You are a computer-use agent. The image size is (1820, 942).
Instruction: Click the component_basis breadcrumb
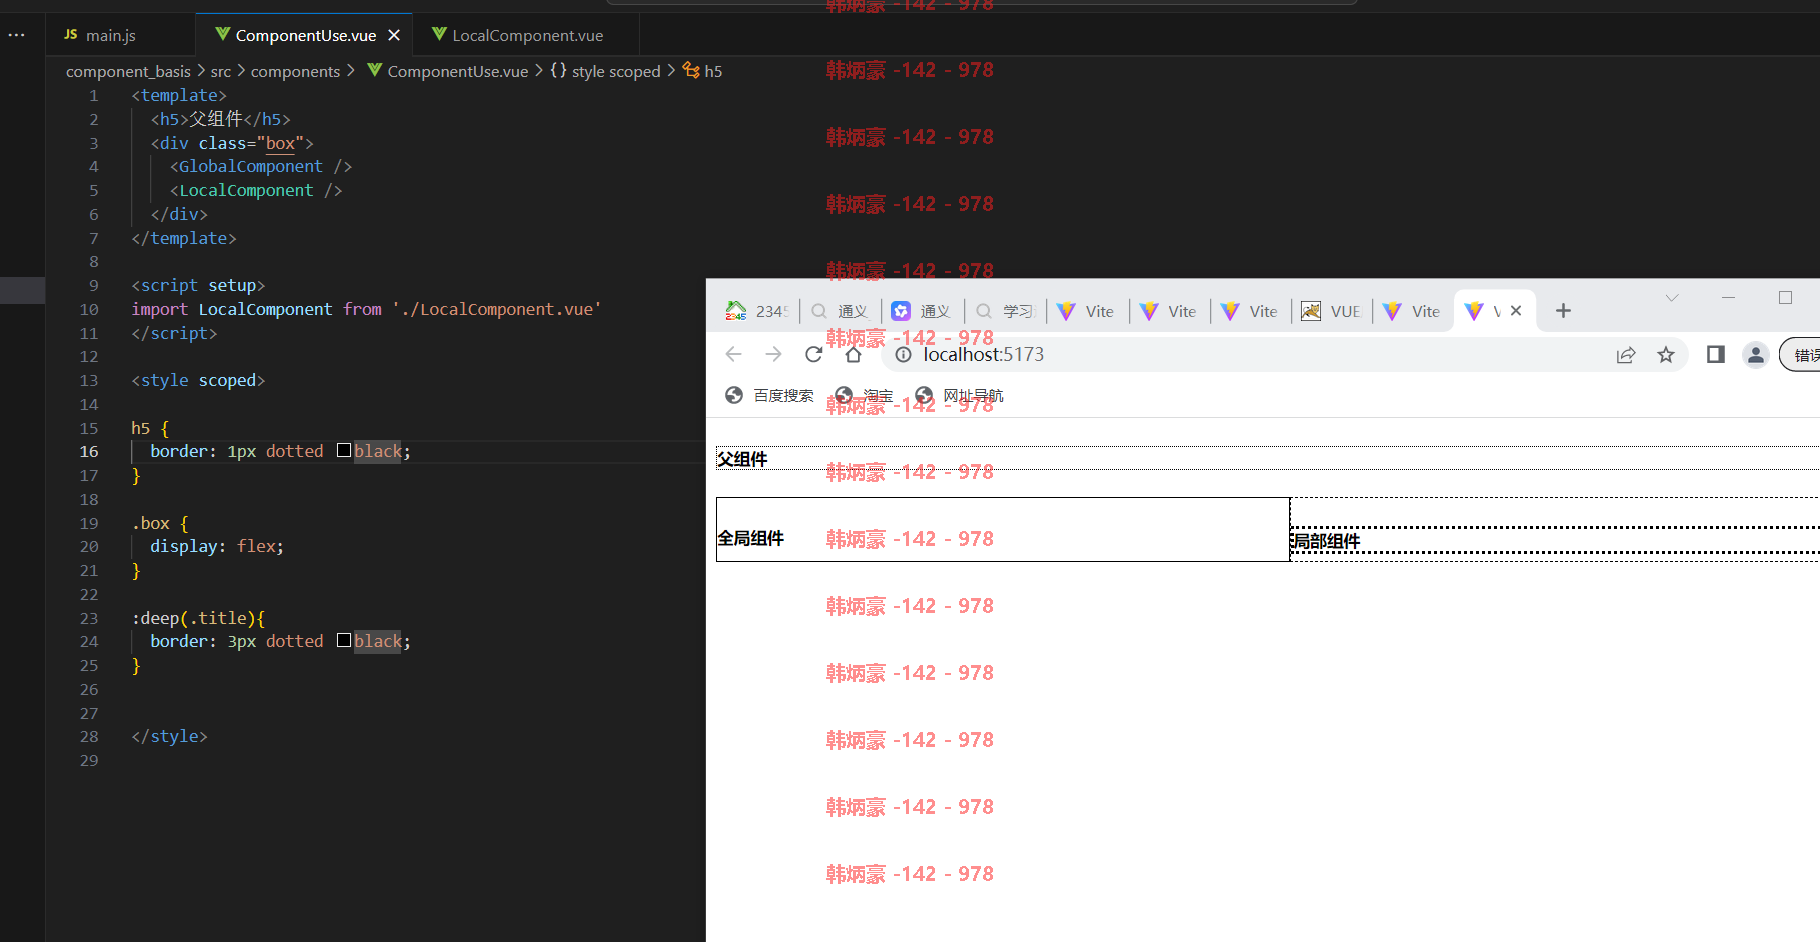point(128,71)
